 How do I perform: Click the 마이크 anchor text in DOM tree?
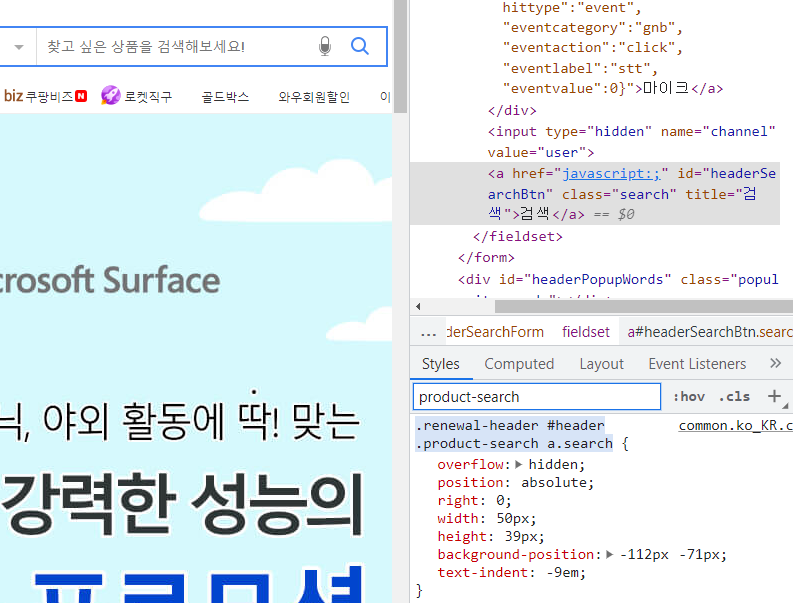(x=666, y=88)
